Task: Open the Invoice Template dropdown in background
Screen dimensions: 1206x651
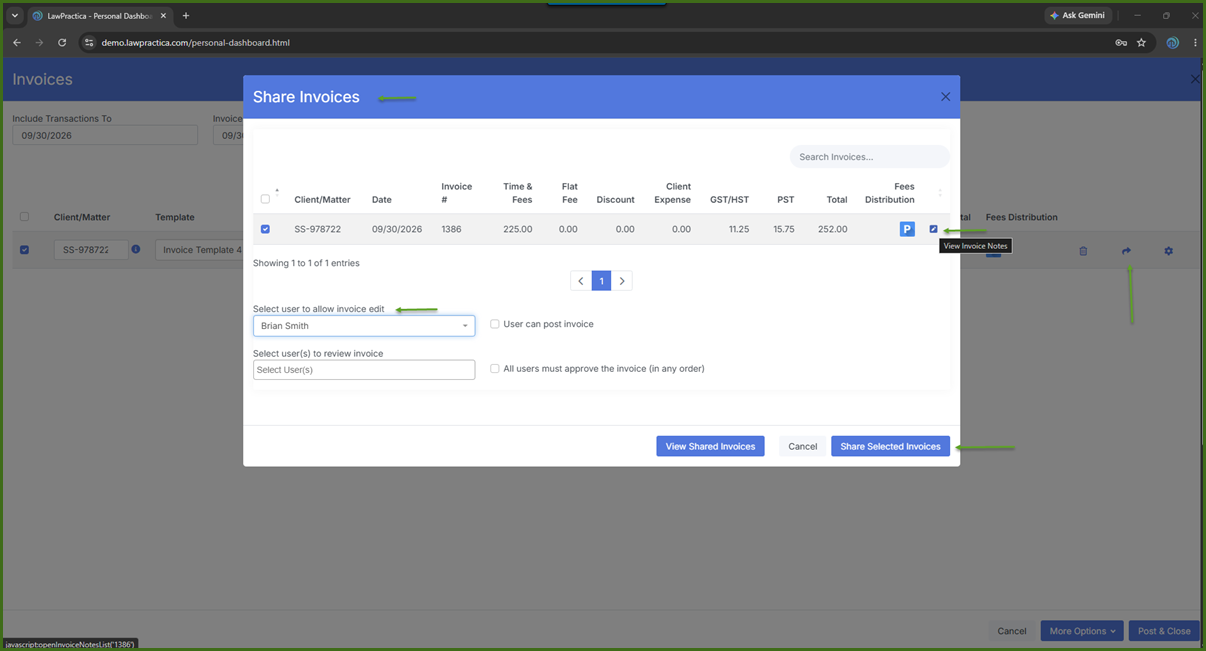Action: 199,250
